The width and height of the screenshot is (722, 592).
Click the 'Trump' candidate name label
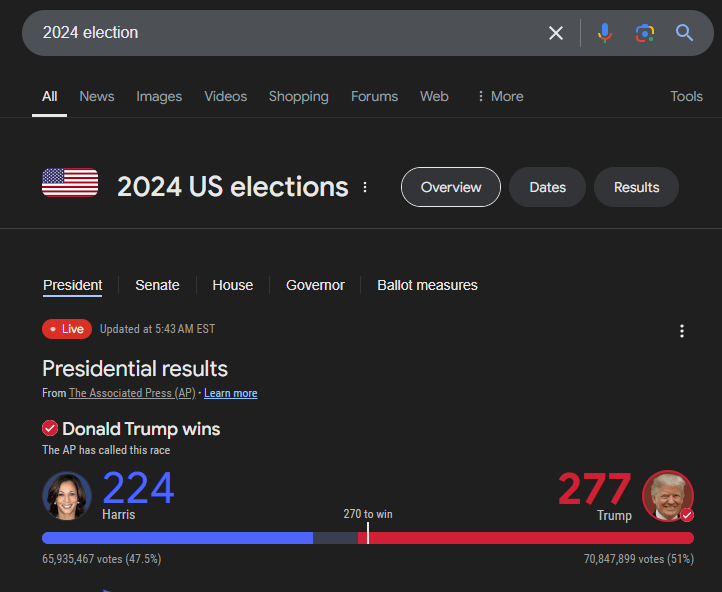(x=614, y=515)
